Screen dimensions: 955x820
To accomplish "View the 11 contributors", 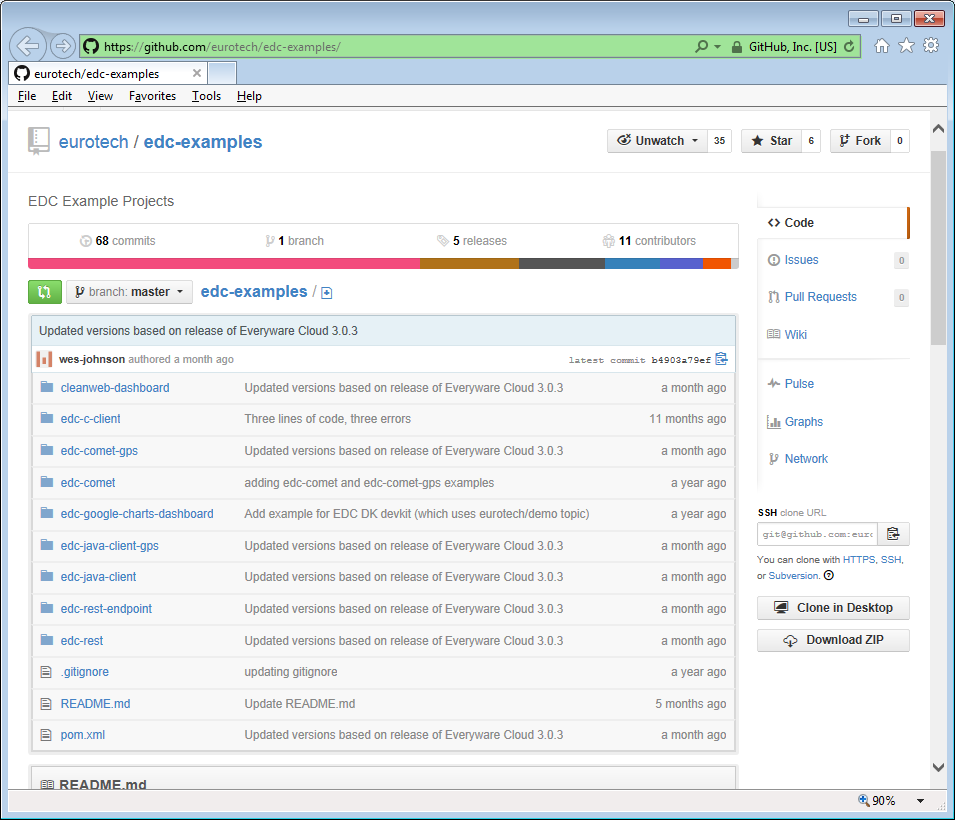I will click(x=649, y=241).
